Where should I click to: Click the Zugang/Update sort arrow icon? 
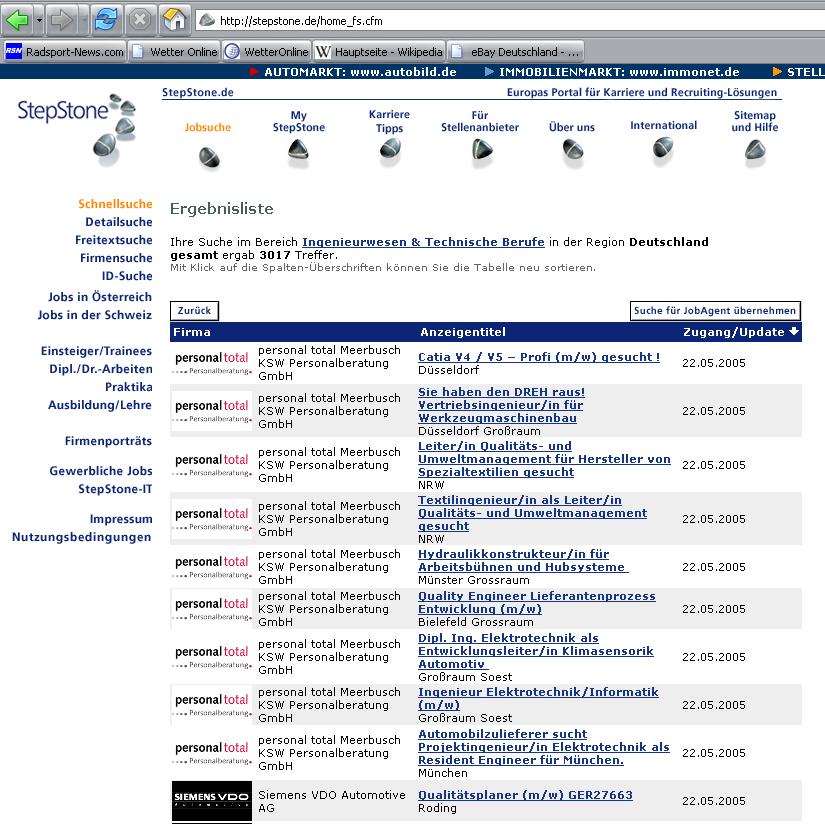point(793,331)
